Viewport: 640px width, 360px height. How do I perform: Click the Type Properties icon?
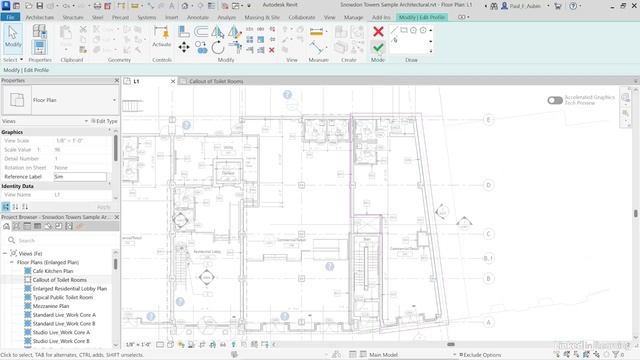[x=39, y=31]
